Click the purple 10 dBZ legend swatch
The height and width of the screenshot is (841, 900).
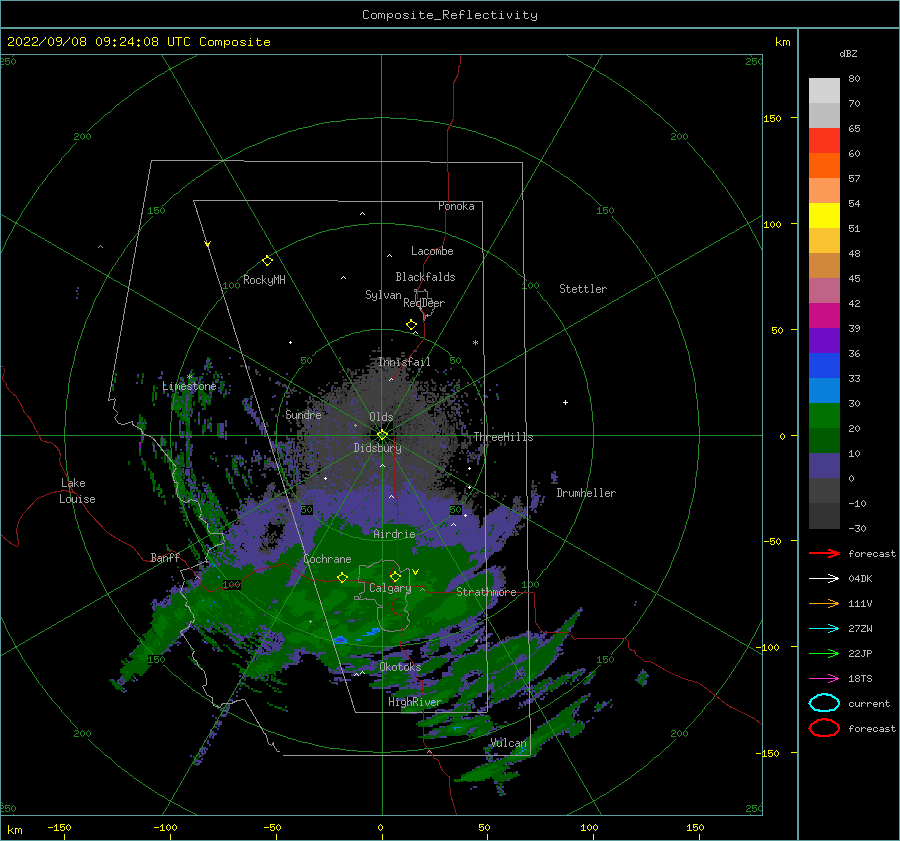click(x=824, y=466)
